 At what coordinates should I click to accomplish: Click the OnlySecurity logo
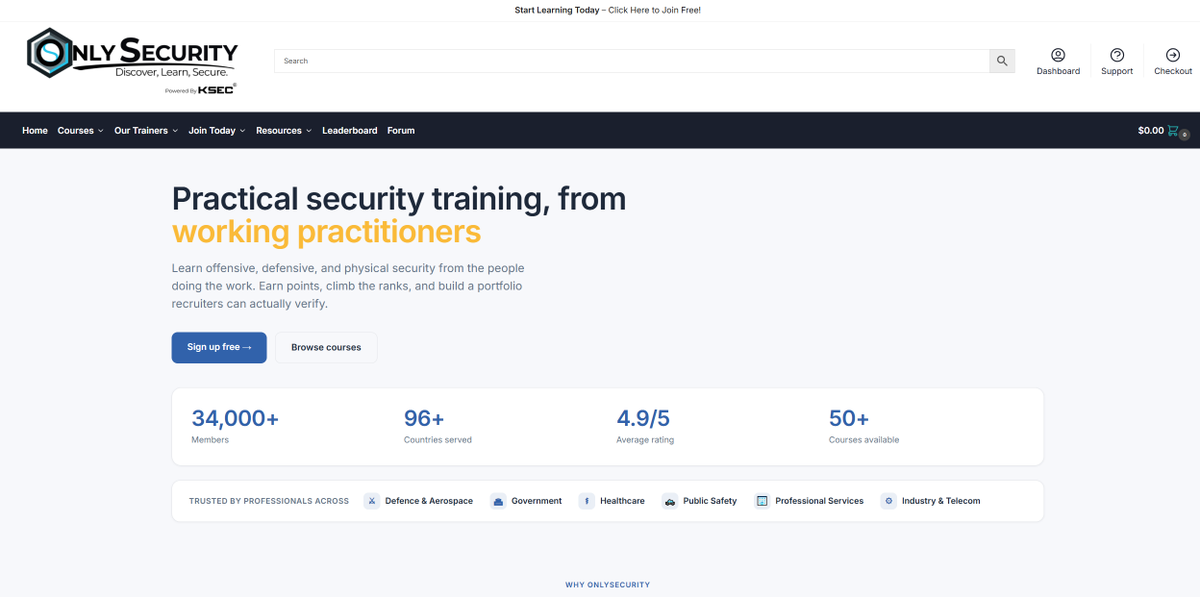click(x=132, y=60)
